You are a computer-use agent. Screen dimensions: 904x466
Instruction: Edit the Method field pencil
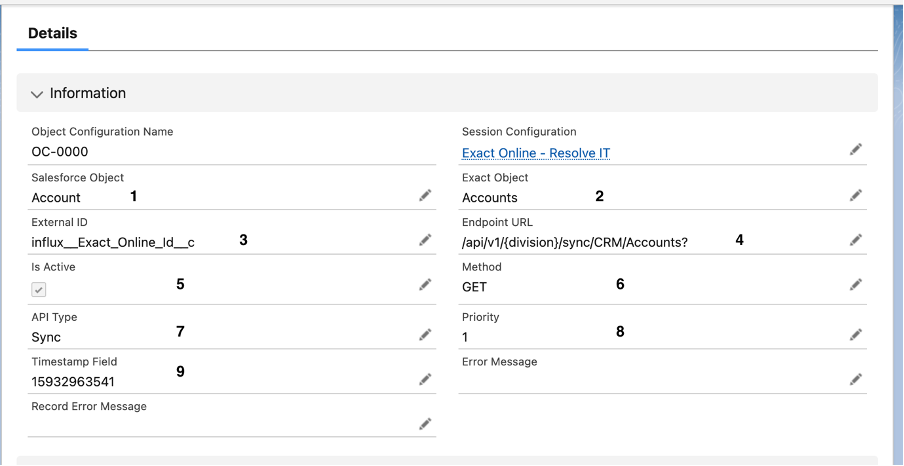tap(856, 284)
